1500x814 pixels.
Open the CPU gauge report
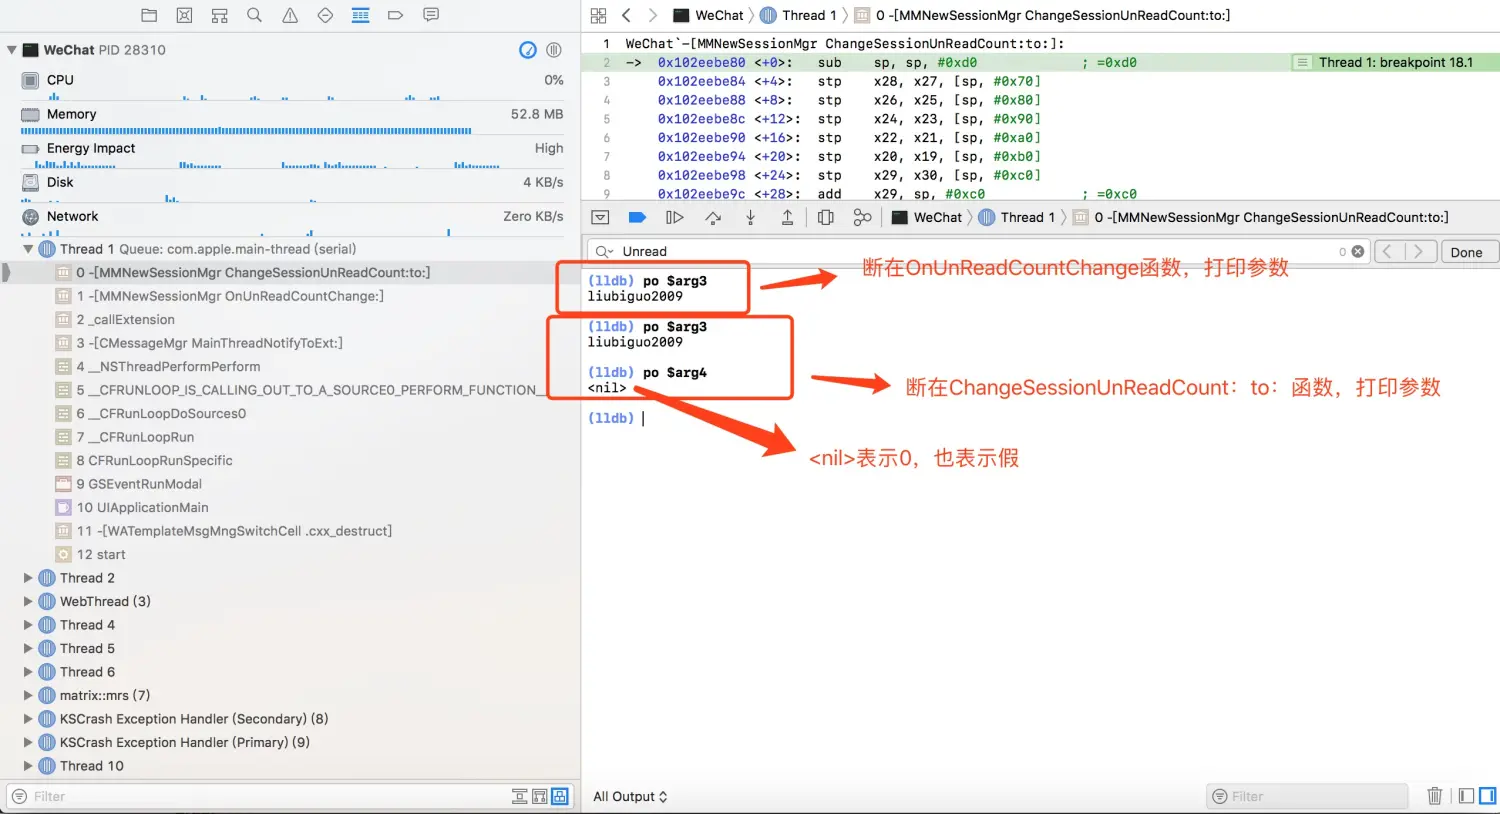[290, 84]
